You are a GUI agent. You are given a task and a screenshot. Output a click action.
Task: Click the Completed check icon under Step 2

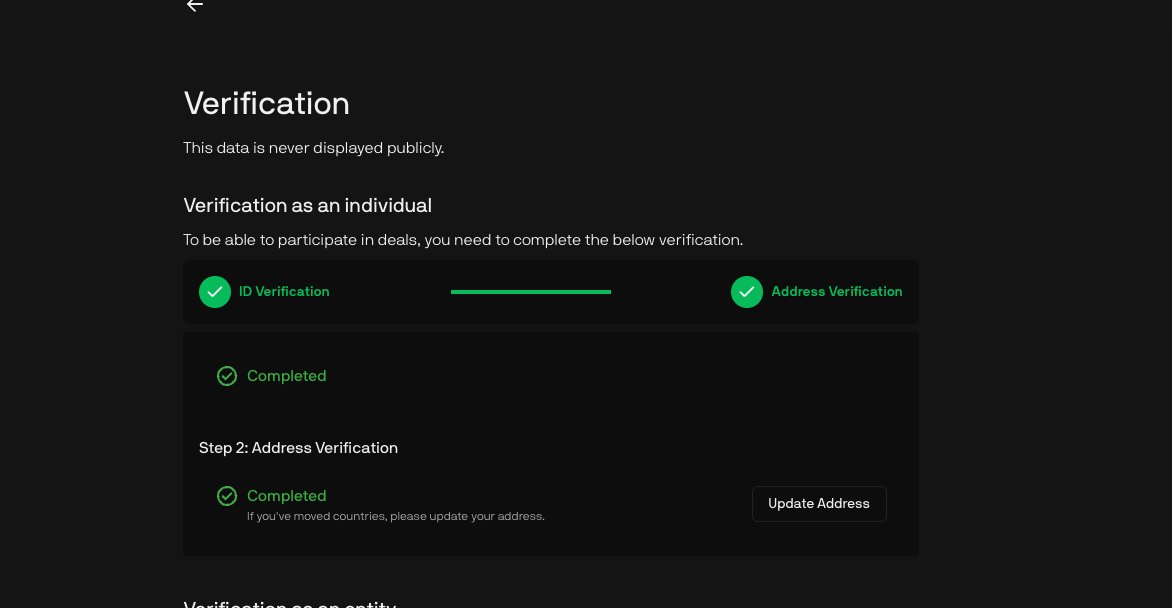pyautogui.click(x=227, y=496)
